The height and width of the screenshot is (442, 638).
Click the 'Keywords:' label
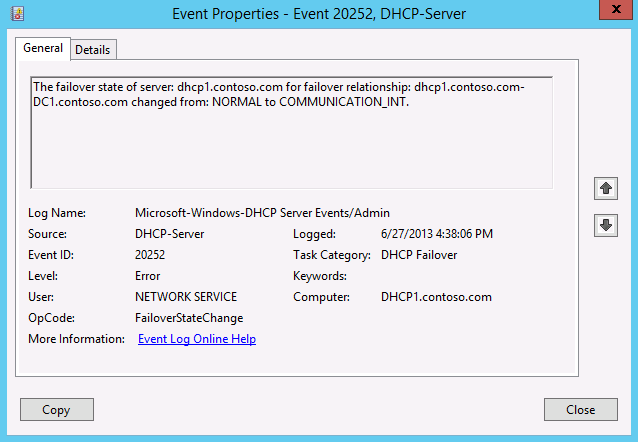click(320, 276)
